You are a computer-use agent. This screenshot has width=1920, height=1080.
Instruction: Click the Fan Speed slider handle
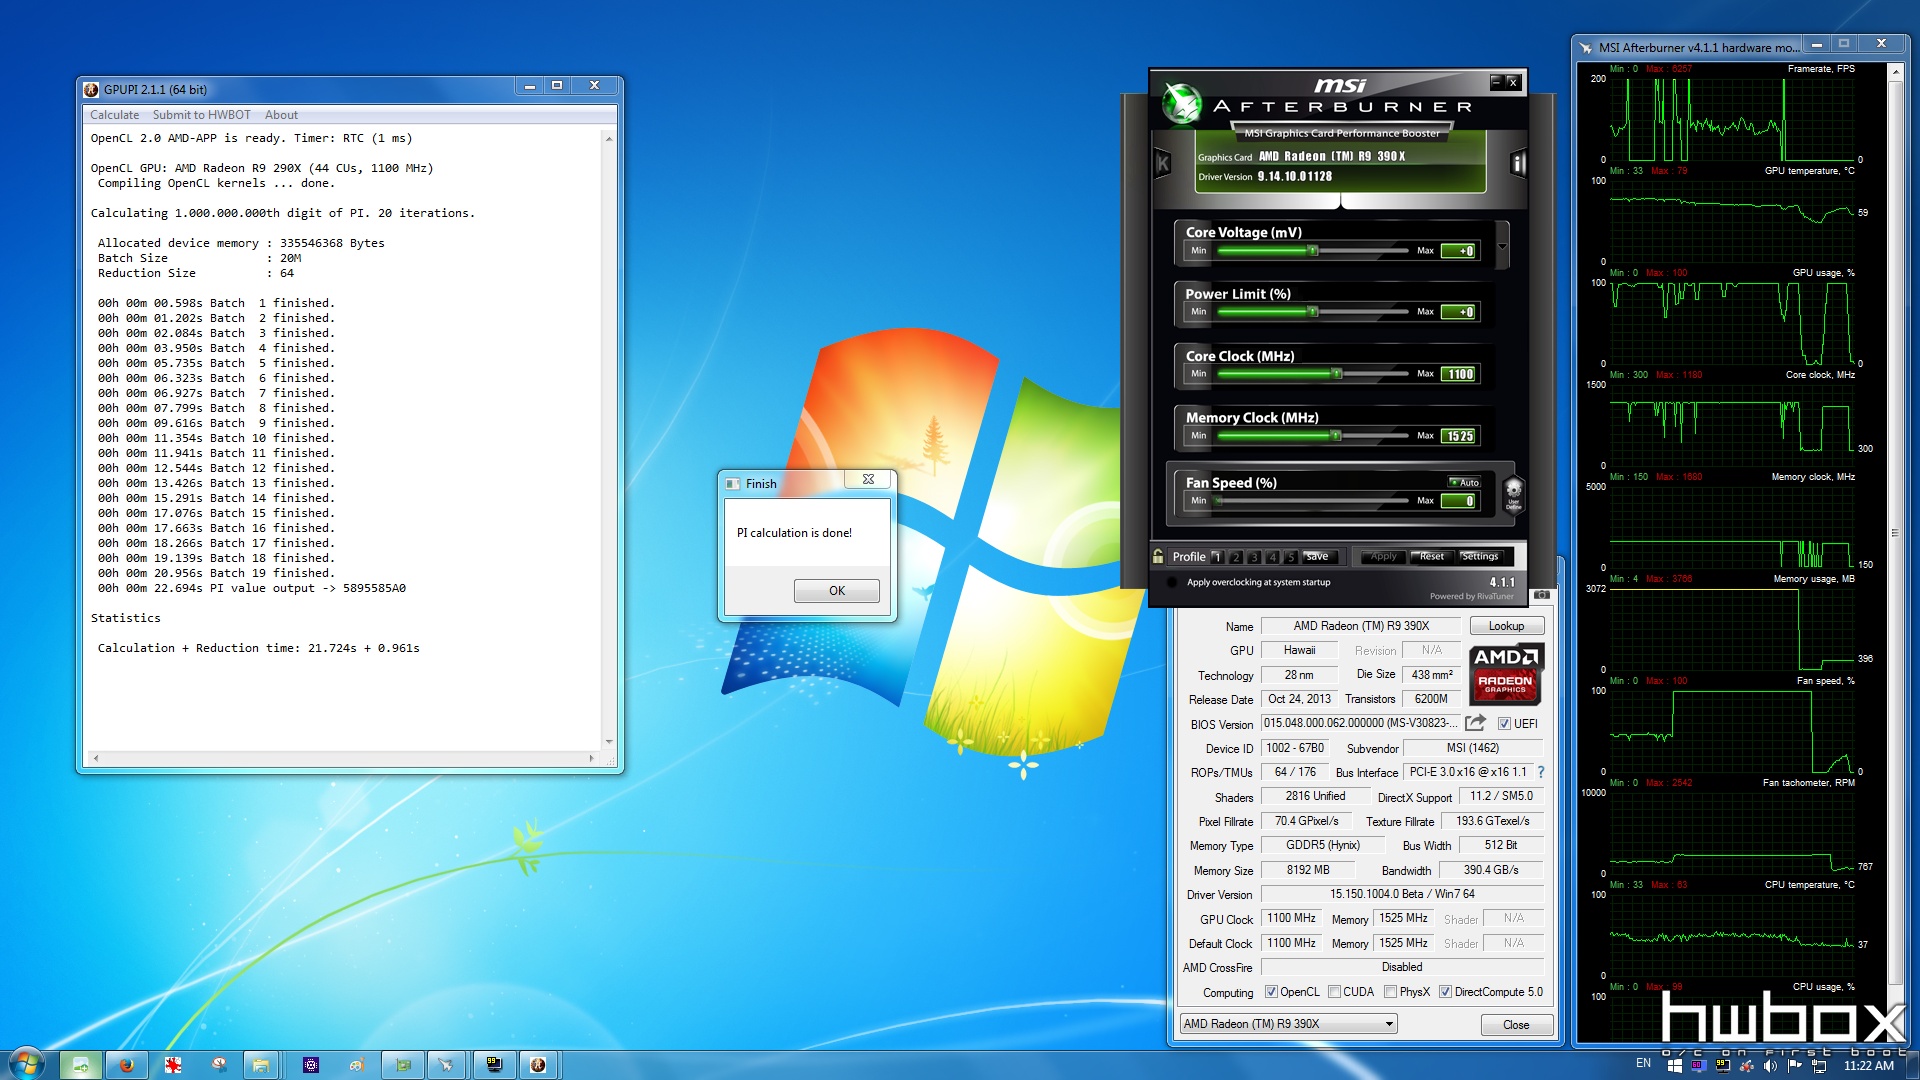tap(1217, 501)
